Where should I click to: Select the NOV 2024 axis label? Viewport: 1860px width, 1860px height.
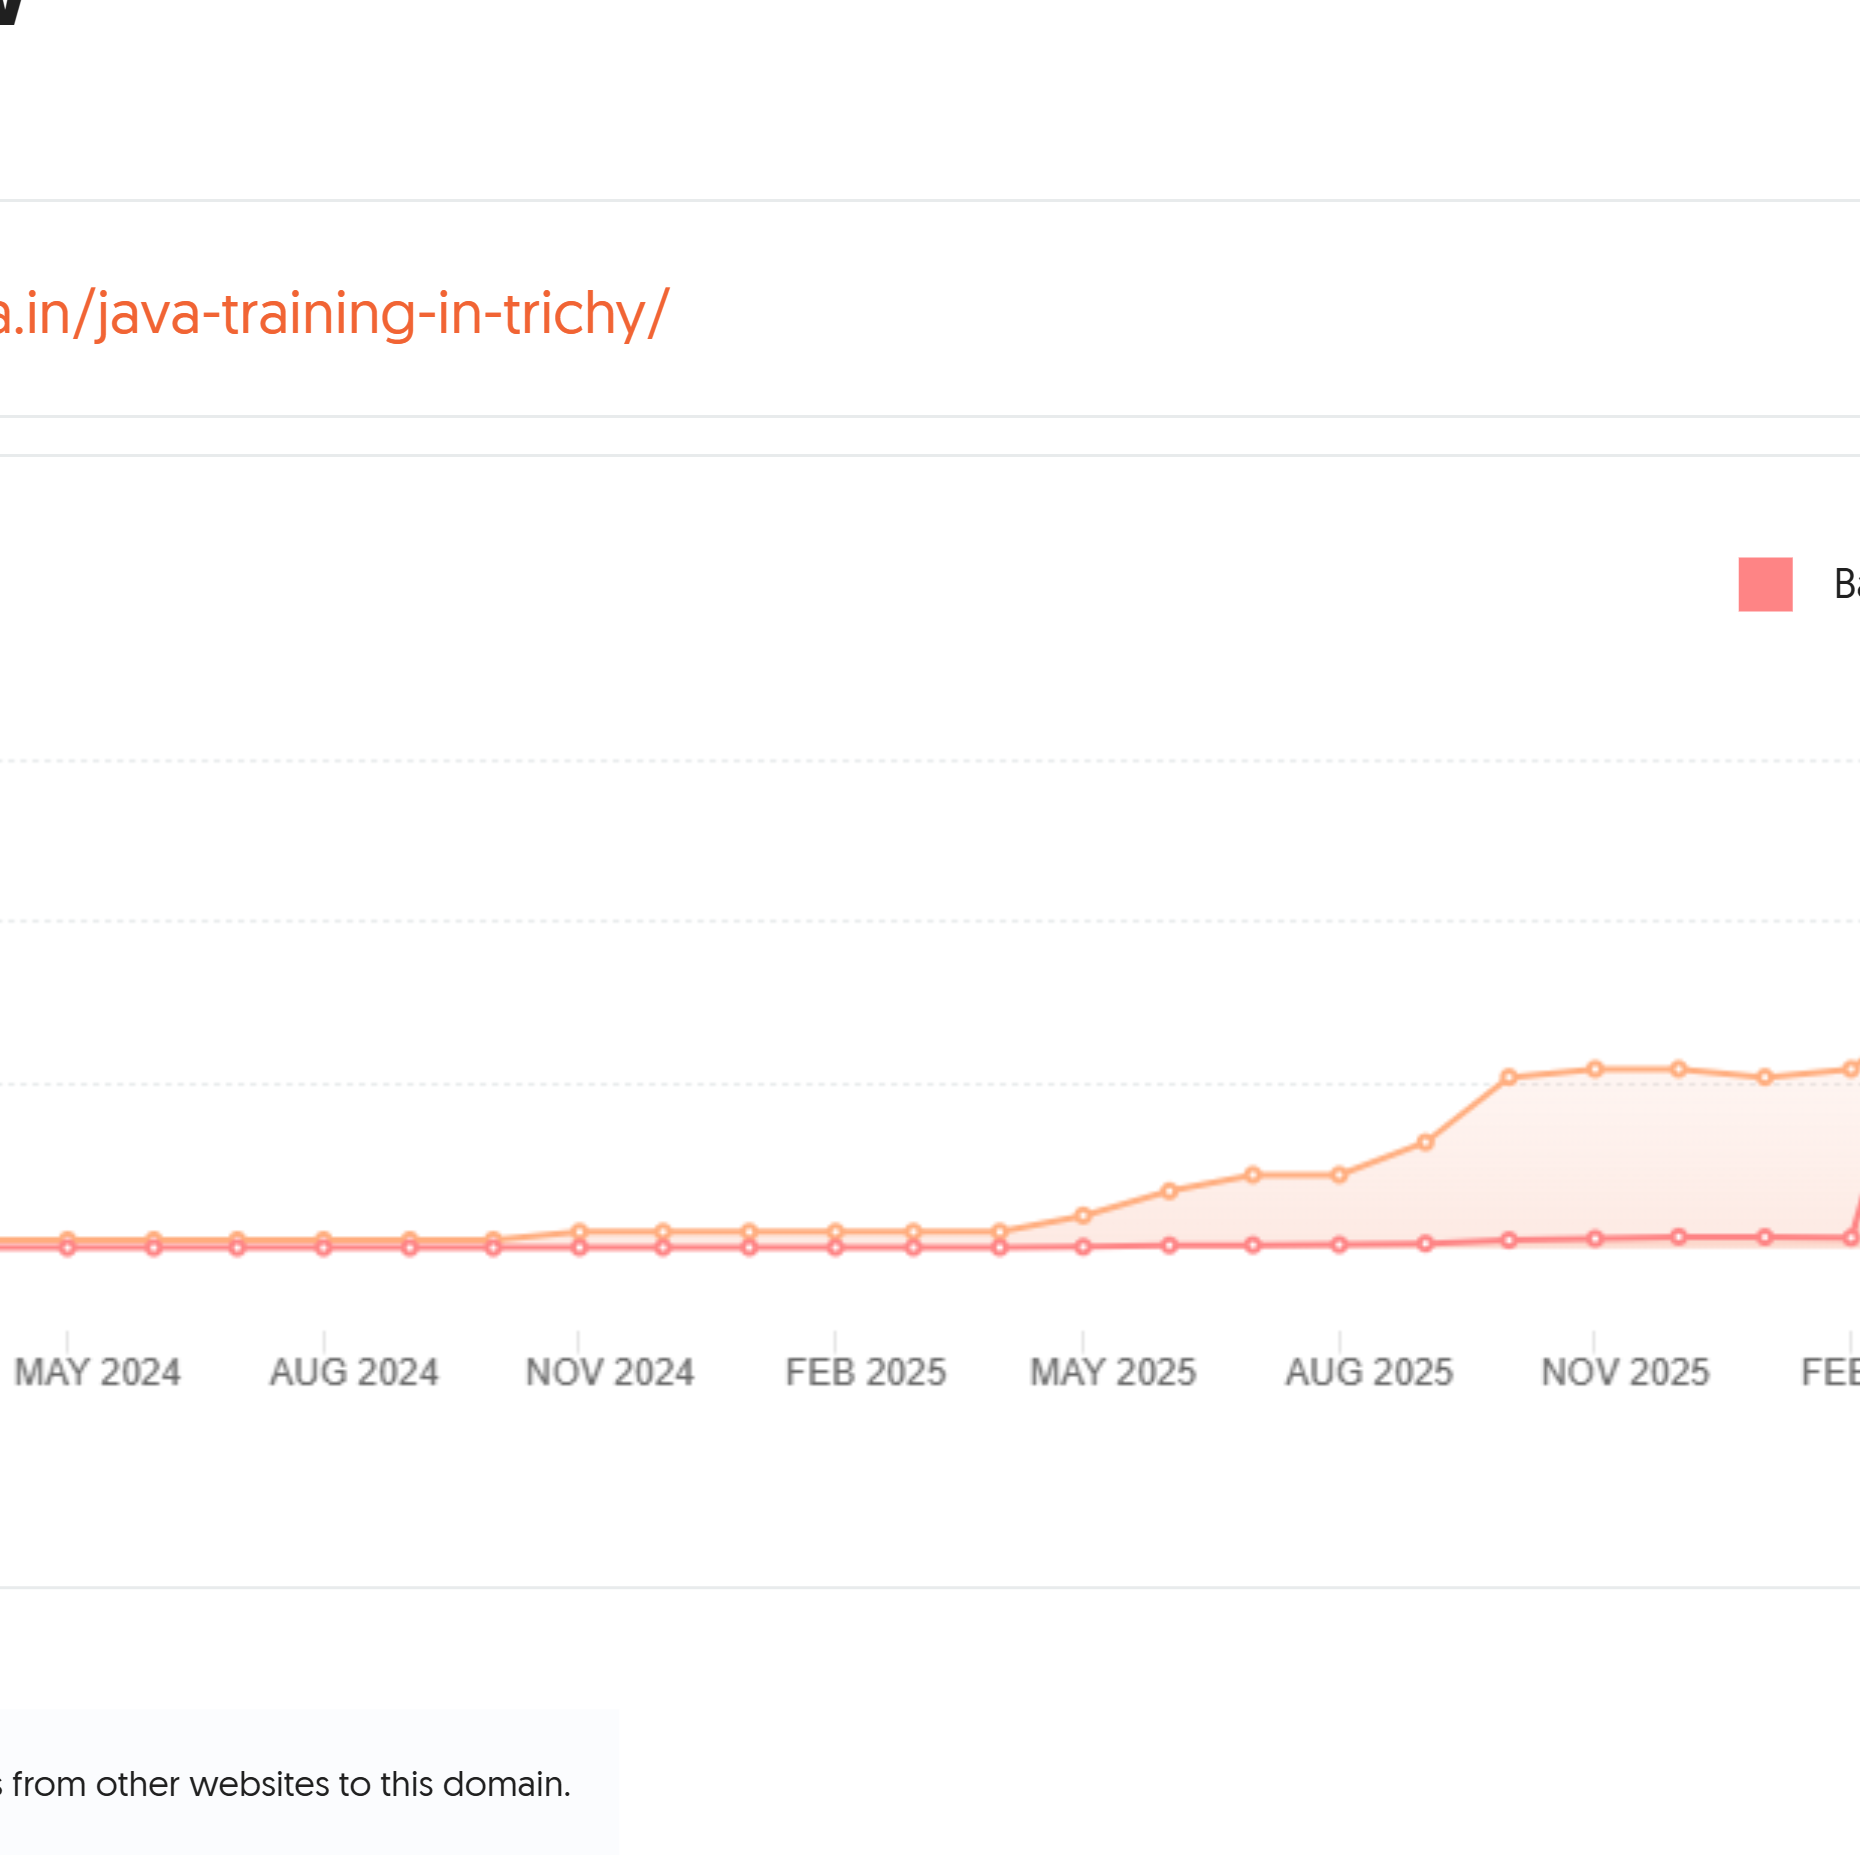610,1372
